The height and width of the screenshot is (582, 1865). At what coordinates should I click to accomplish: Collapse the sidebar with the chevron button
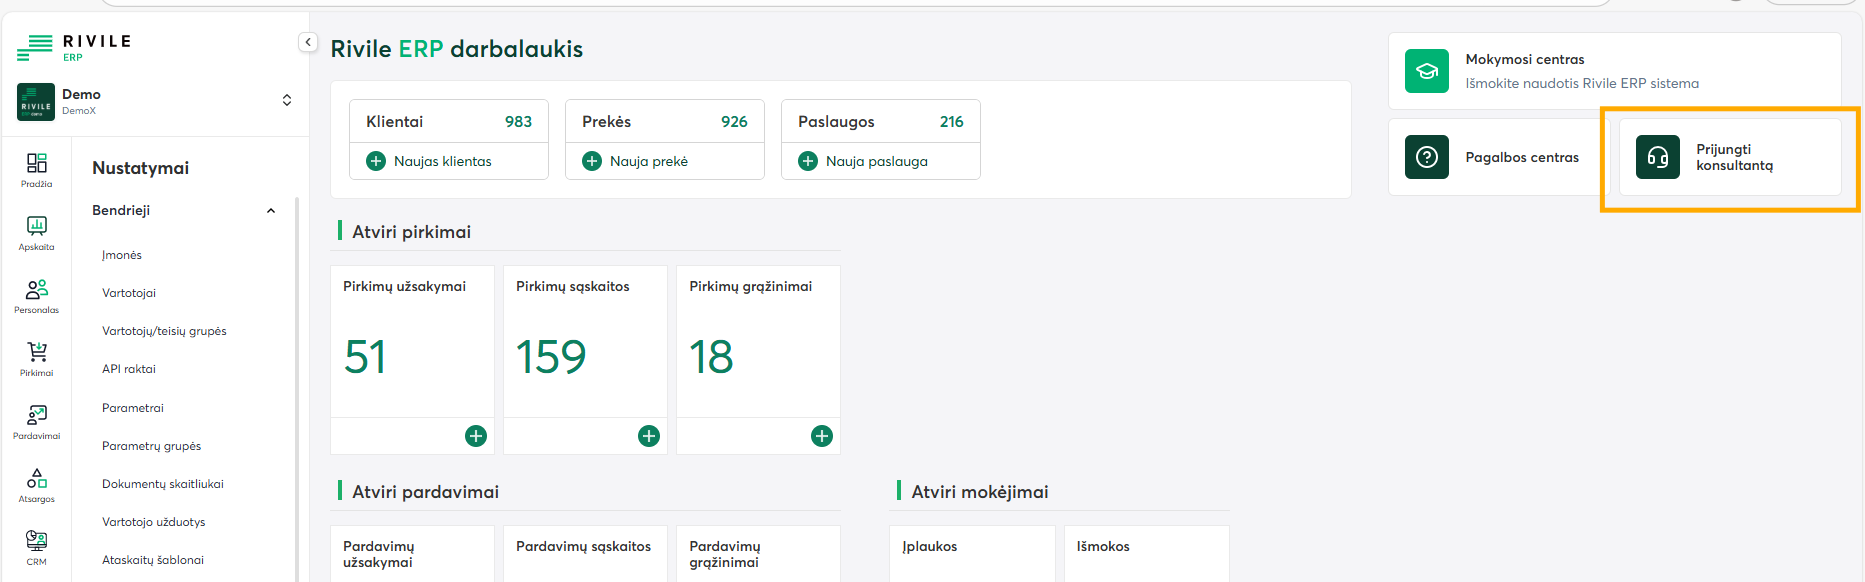(308, 42)
